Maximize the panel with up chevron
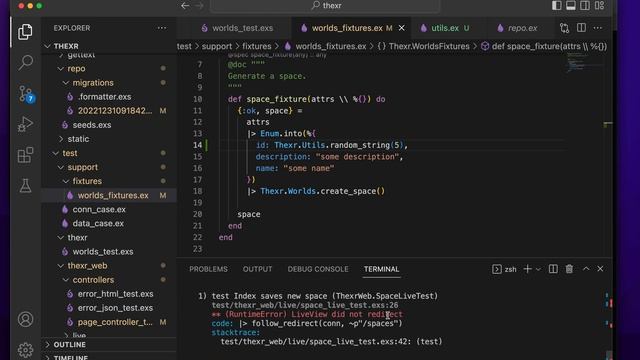Screen dimensions: 640x360 586,269
